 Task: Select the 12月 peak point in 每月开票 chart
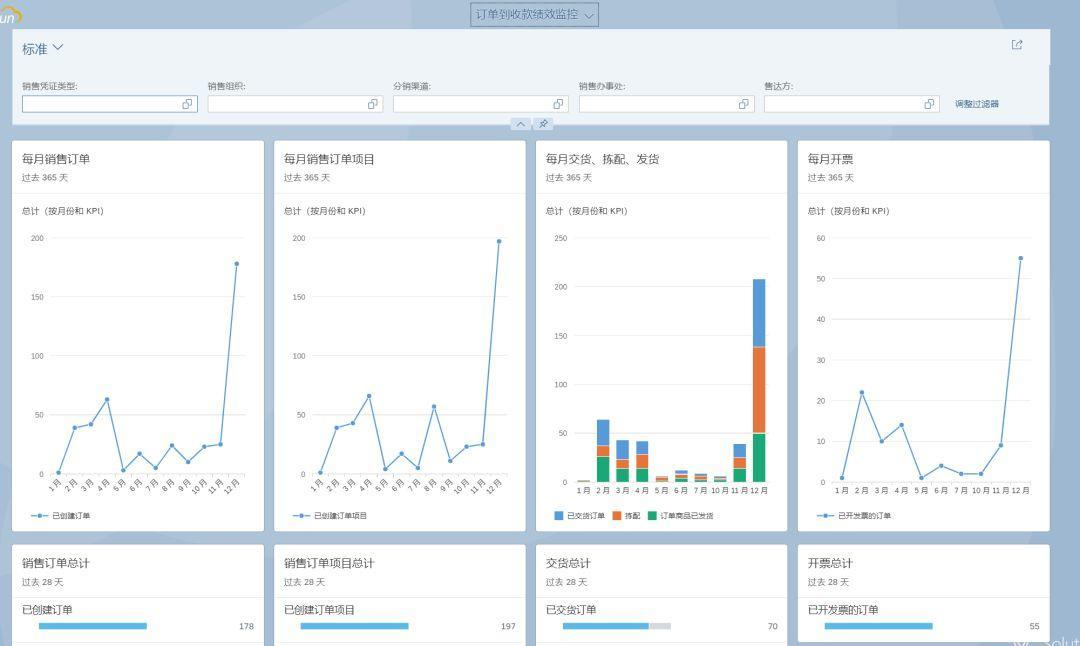coord(1021,258)
